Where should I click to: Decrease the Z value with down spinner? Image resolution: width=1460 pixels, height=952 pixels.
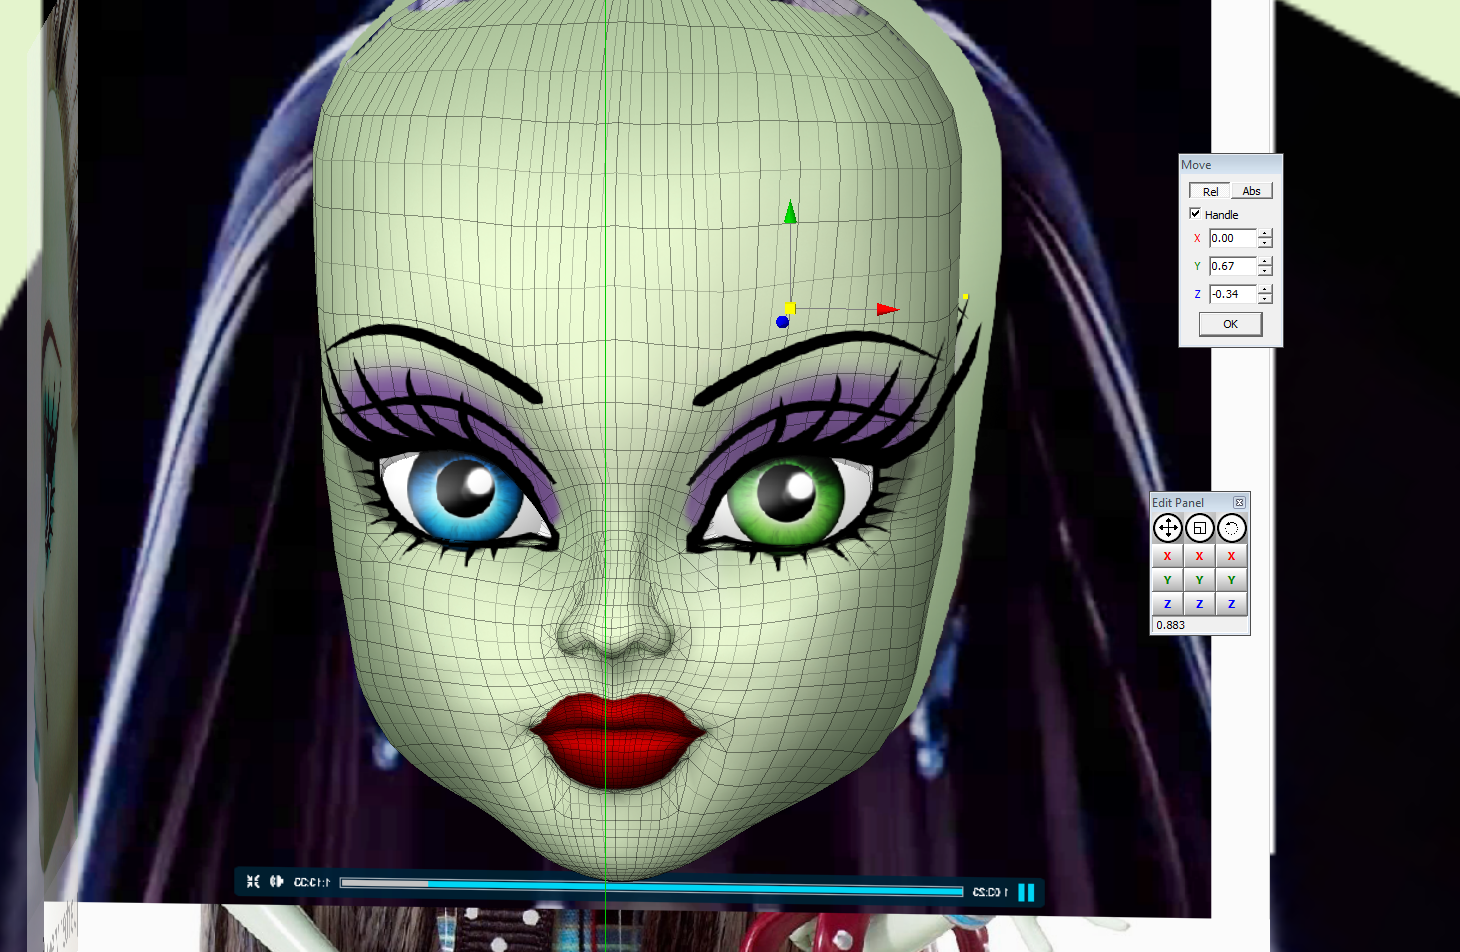point(1265,299)
